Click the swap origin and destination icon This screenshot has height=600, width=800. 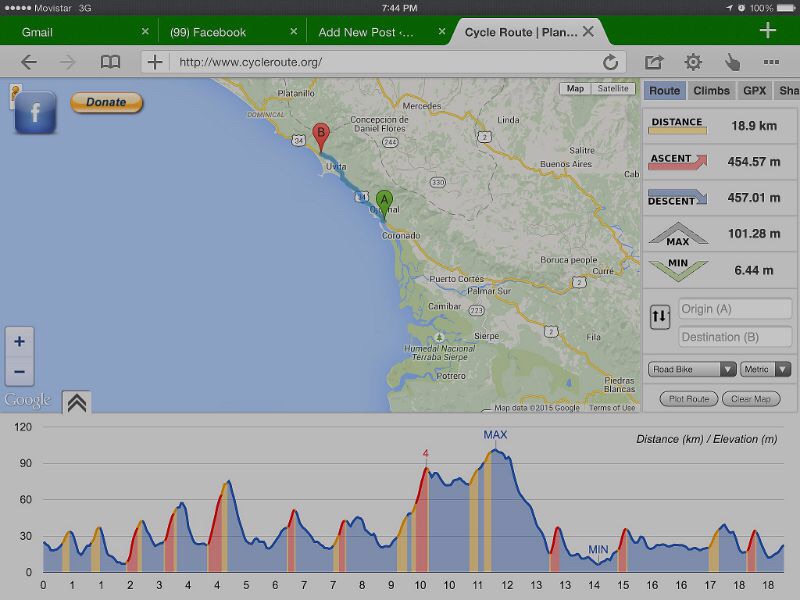(x=660, y=318)
